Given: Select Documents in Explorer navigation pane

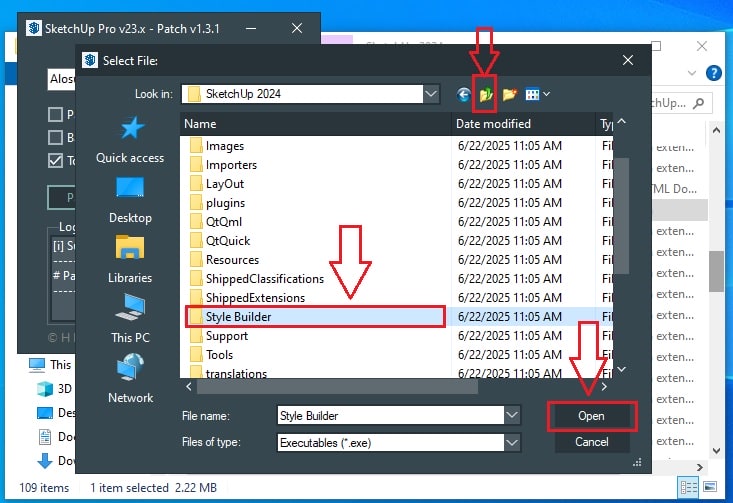Looking at the screenshot, I should (55, 437).
